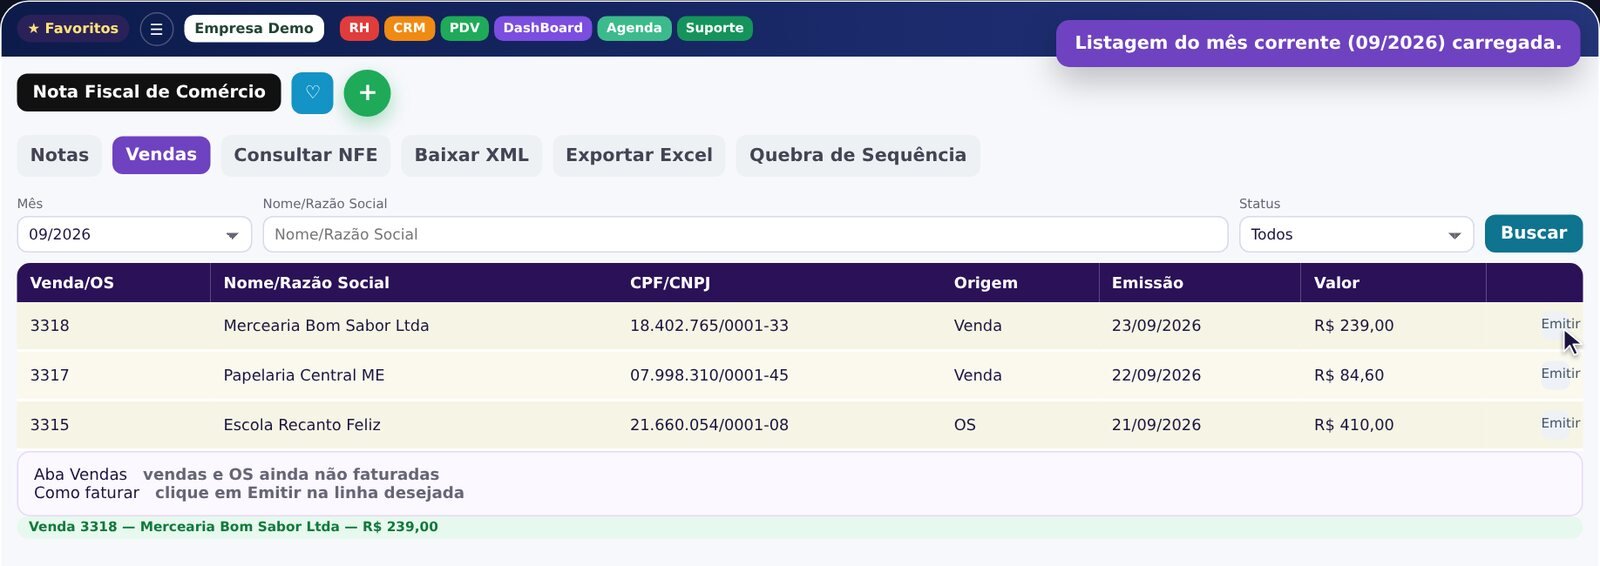Screen dimensions: 1600x566
Task: Switch to the Notas tab
Action: point(59,155)
